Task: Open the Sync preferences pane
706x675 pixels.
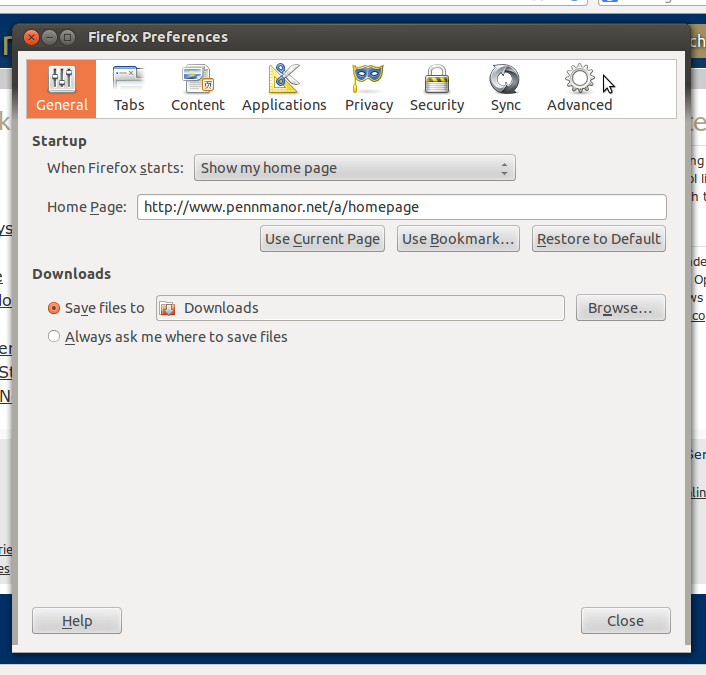Action: pos(505,89)
